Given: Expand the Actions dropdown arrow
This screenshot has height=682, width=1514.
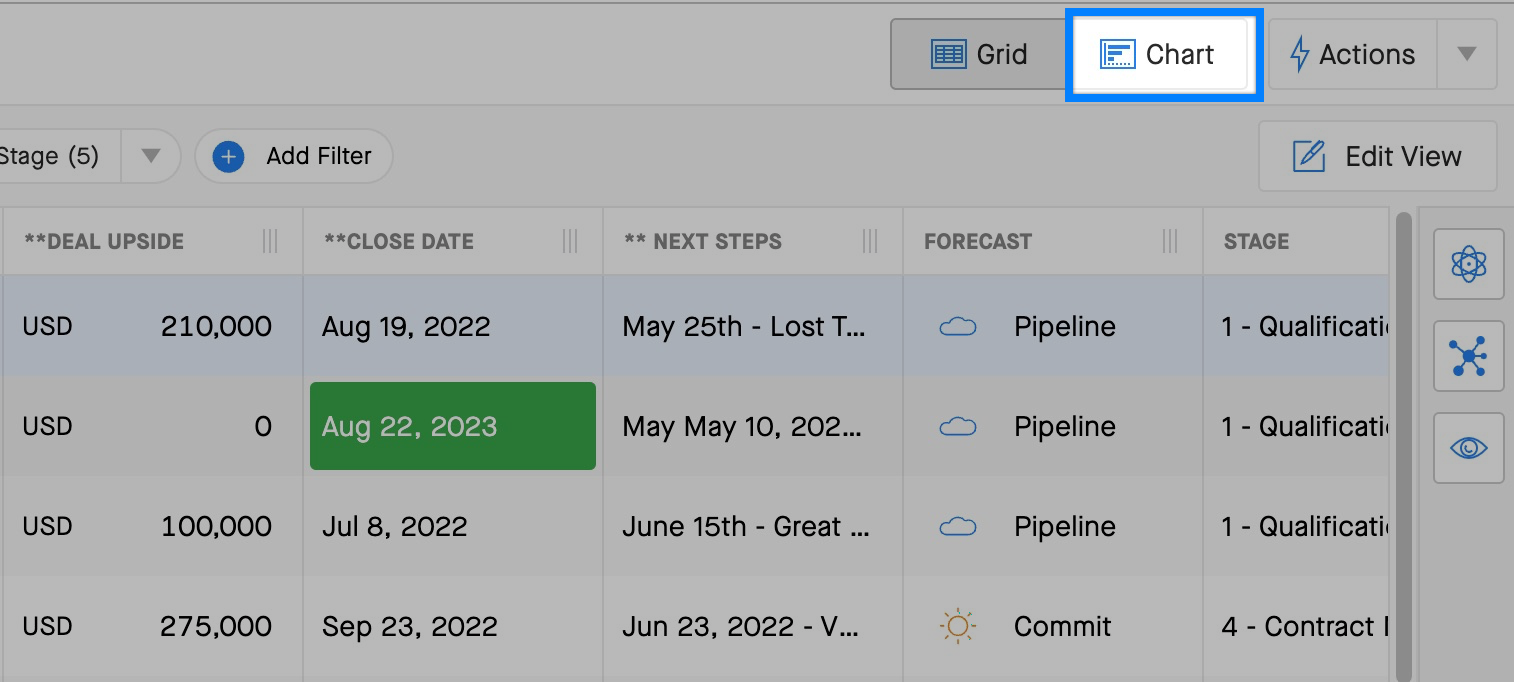Looking at the screenshot, I should click(1466, 54).
